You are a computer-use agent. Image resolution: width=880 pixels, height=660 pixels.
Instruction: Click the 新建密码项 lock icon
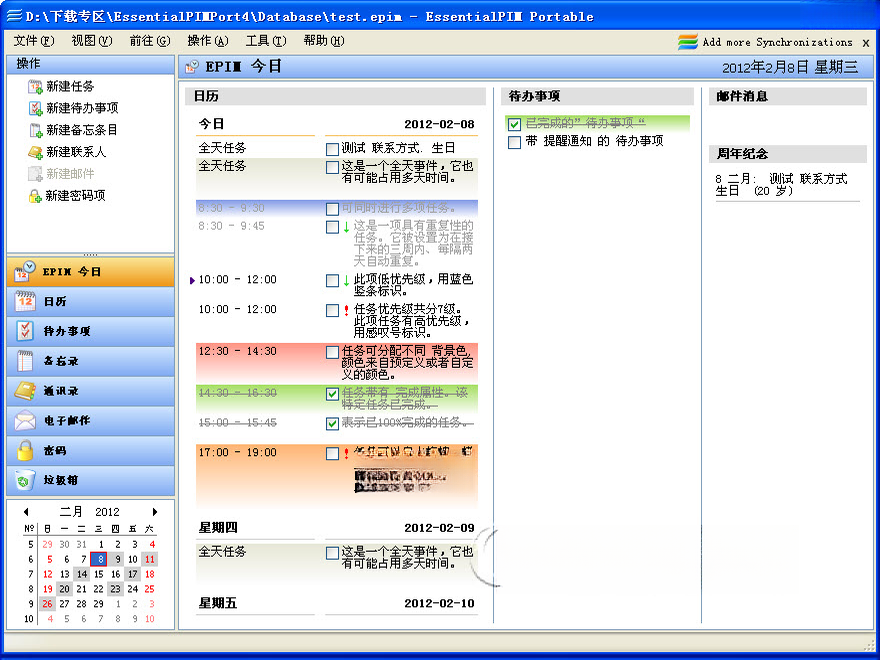[35, 196]
